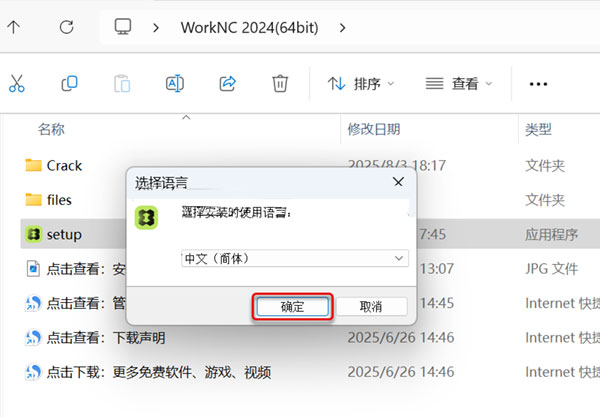Go up one folder level
Screen dimensions: 600x417
tap(14, 27)
